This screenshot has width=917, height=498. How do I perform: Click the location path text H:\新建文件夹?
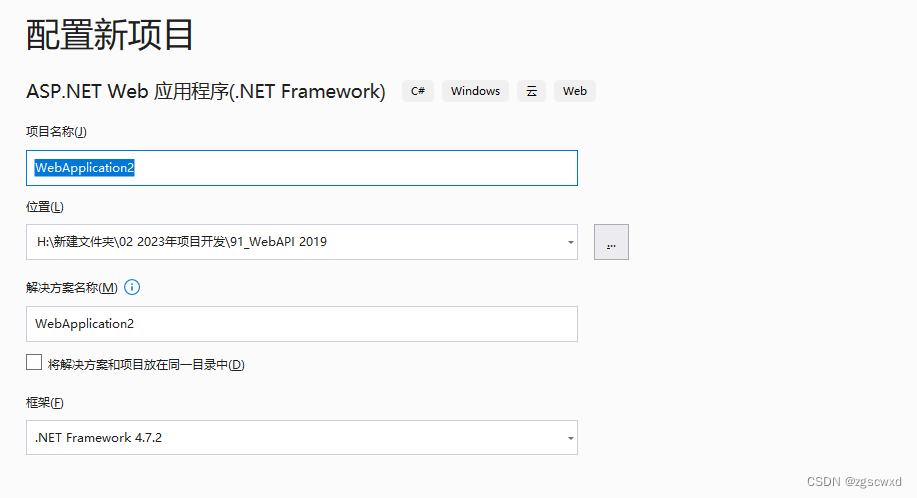pos(180,242)
